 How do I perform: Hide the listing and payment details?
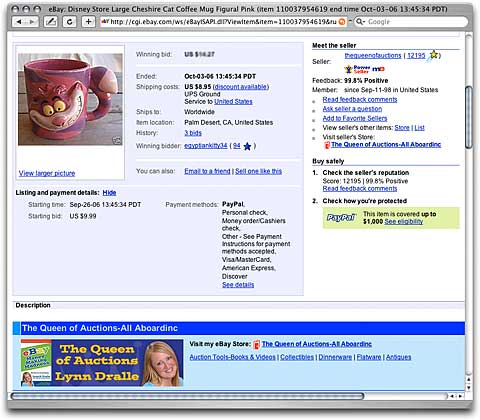point(109,193)
